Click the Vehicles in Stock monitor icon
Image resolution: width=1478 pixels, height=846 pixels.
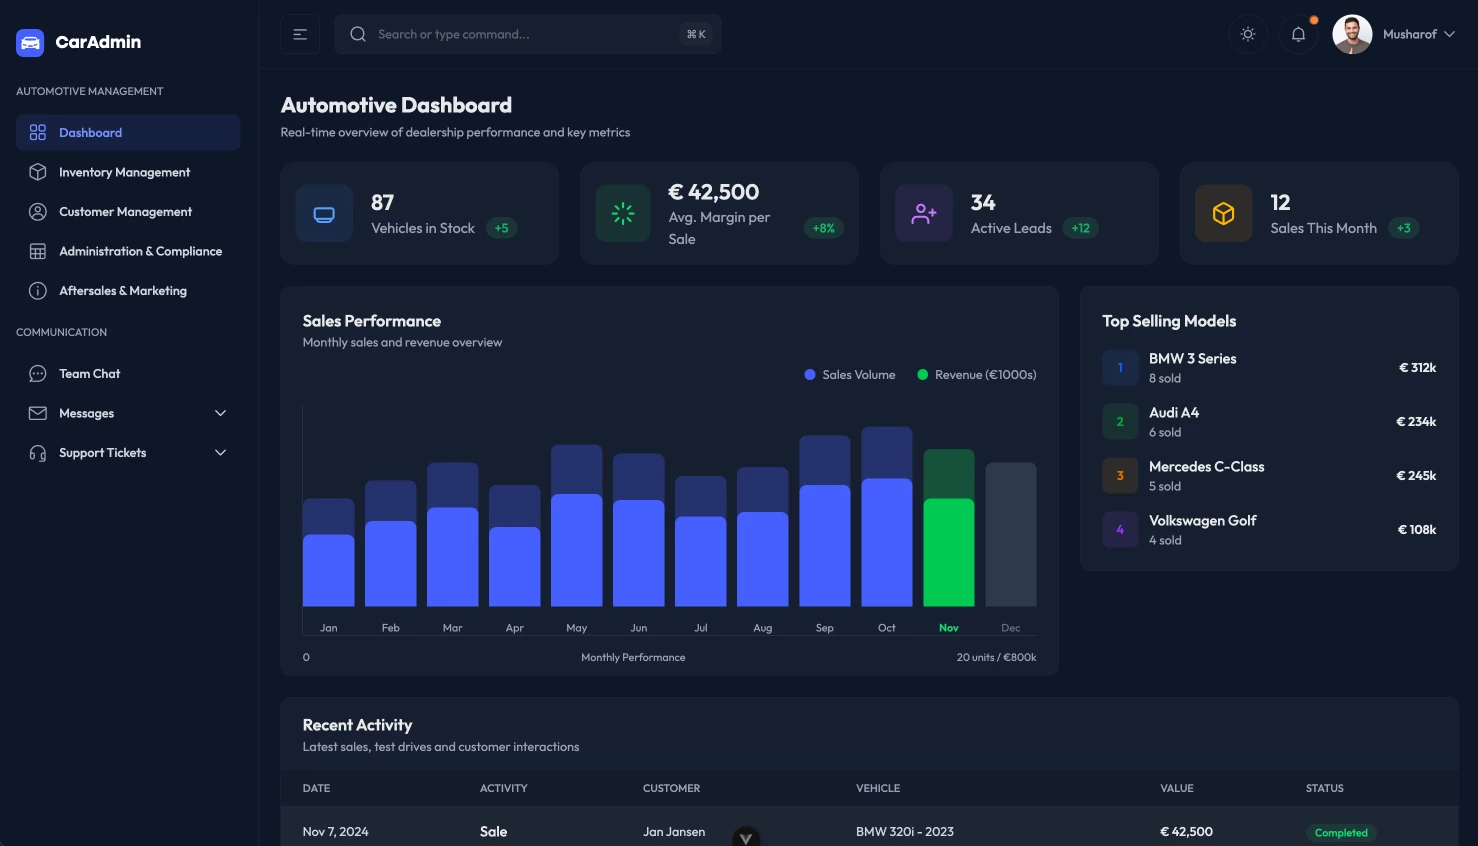click(x=324, y=214)
